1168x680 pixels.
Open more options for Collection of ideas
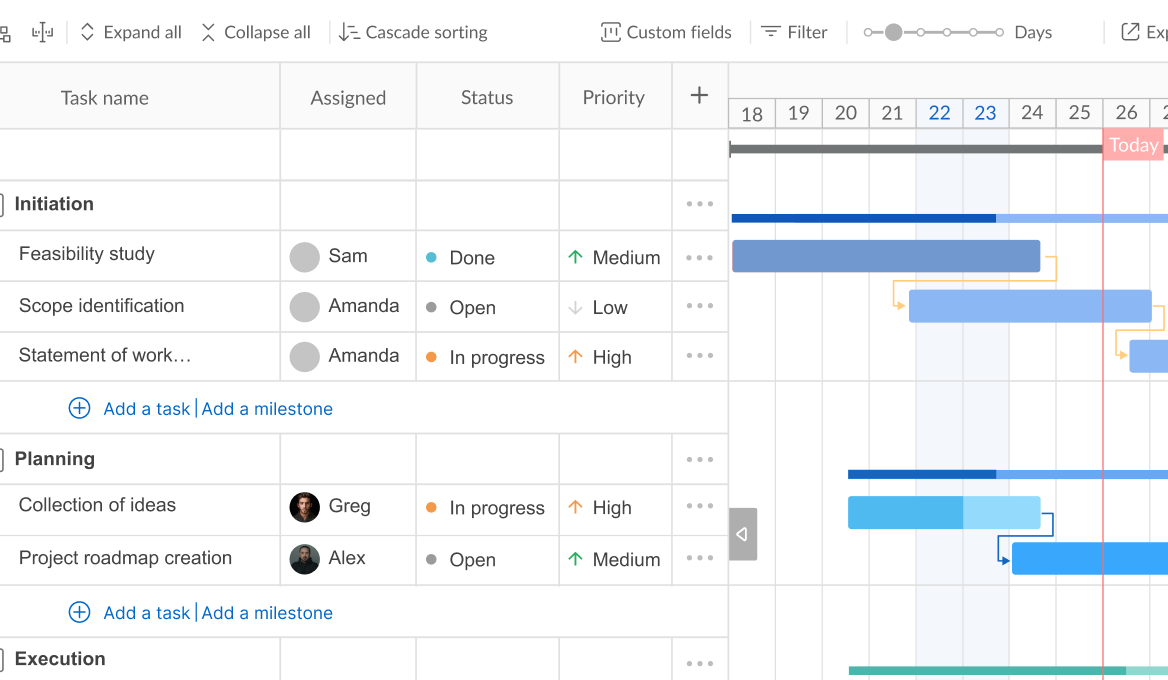(x=699, y=506)
